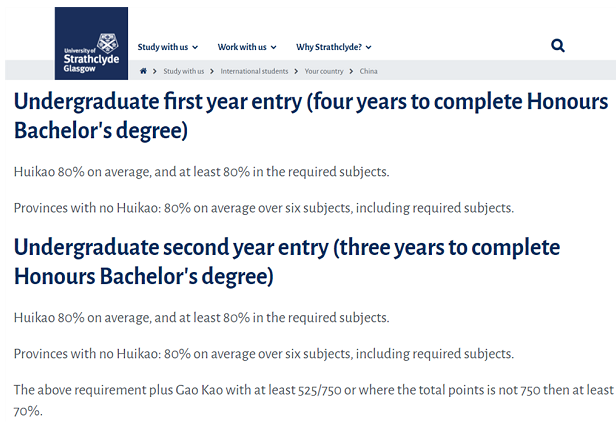Open the Why Strathclyde? menu
The image size is (616, 422).
pos(329,47)
